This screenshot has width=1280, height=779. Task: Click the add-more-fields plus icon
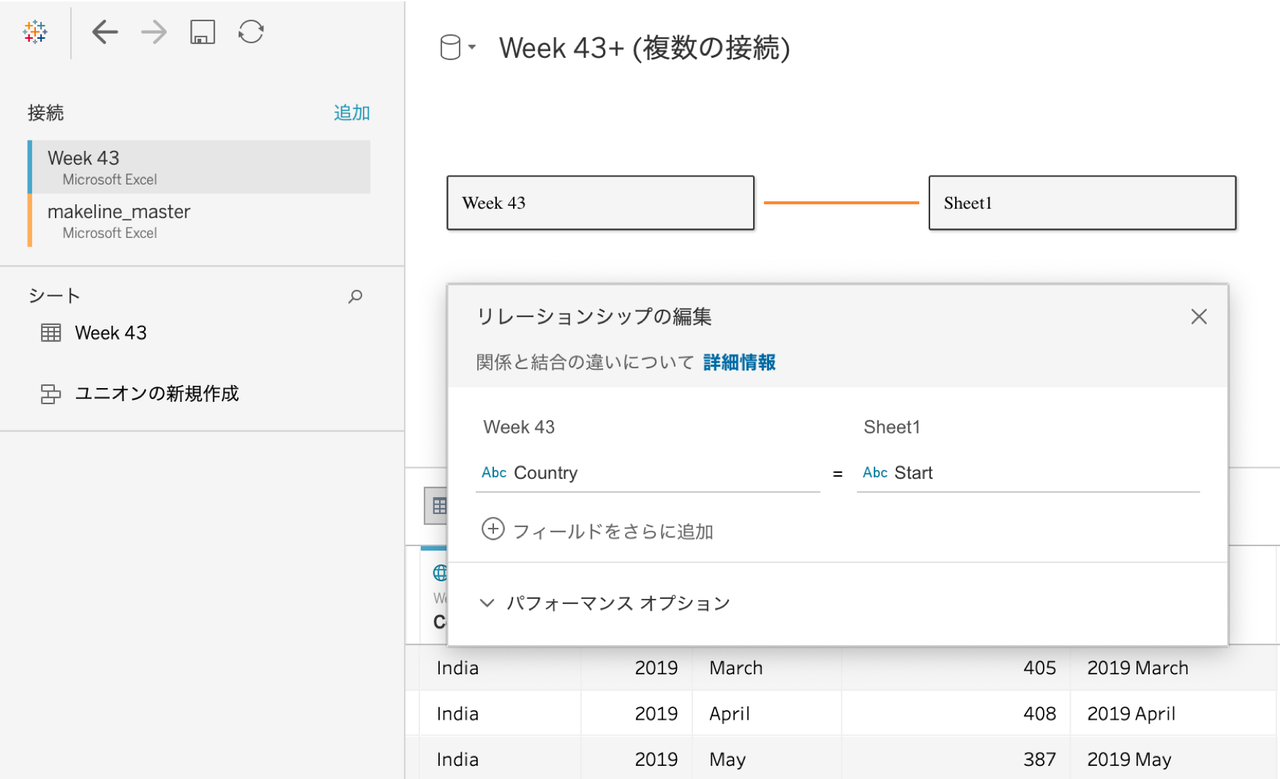coord(493,530)
